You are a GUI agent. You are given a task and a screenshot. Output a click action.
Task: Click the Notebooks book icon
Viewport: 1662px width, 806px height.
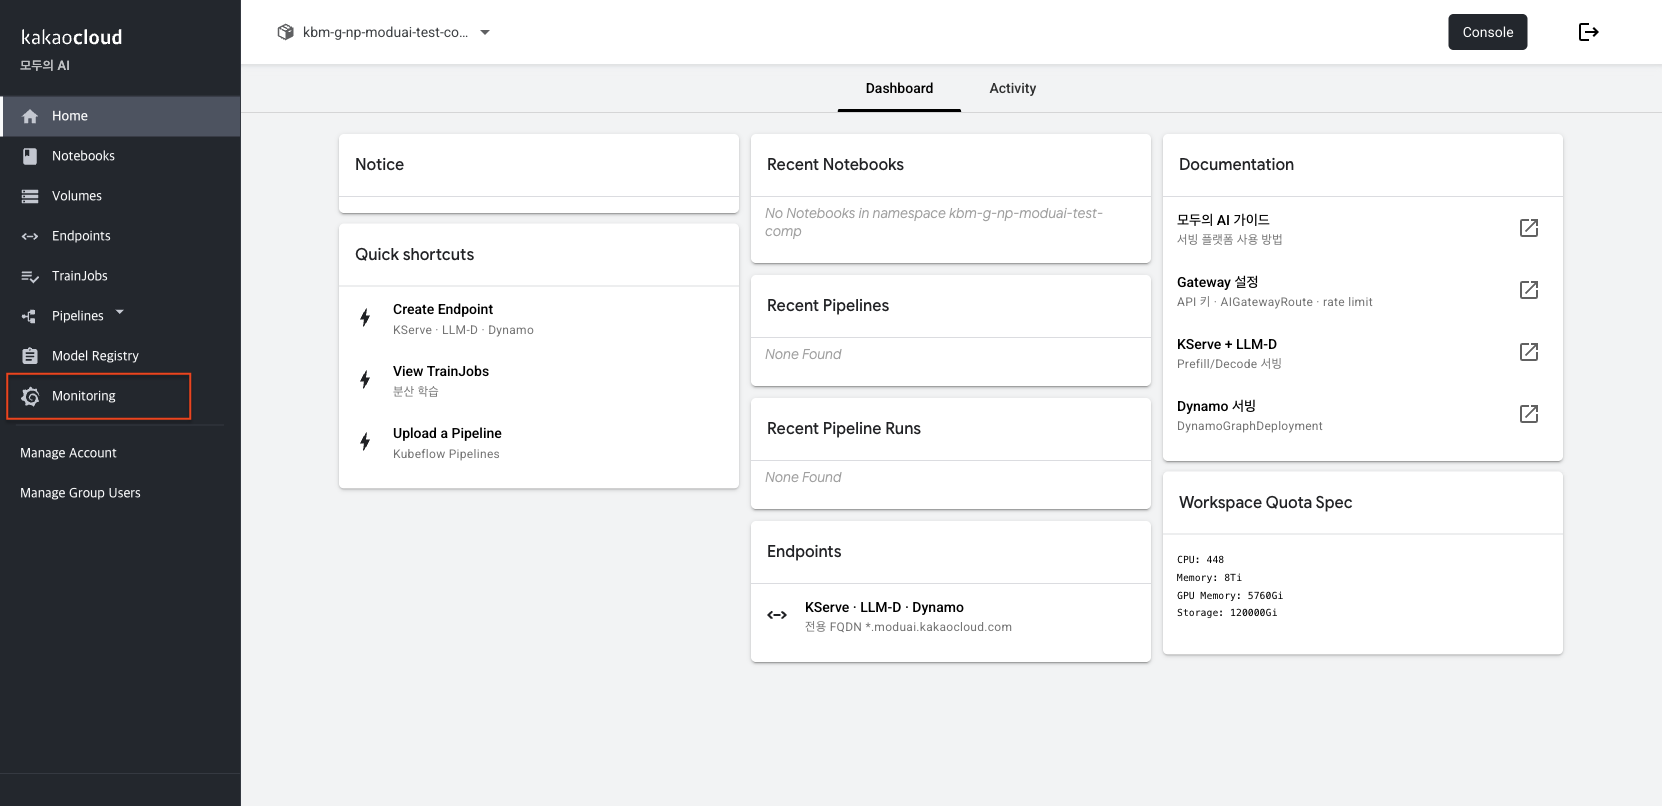[x=30, y=156]
